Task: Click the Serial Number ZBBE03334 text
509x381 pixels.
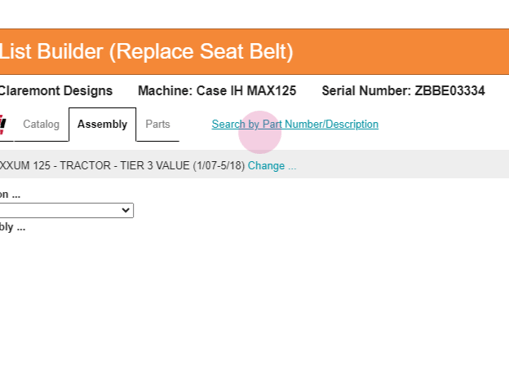Action: (x=403, y=91)
